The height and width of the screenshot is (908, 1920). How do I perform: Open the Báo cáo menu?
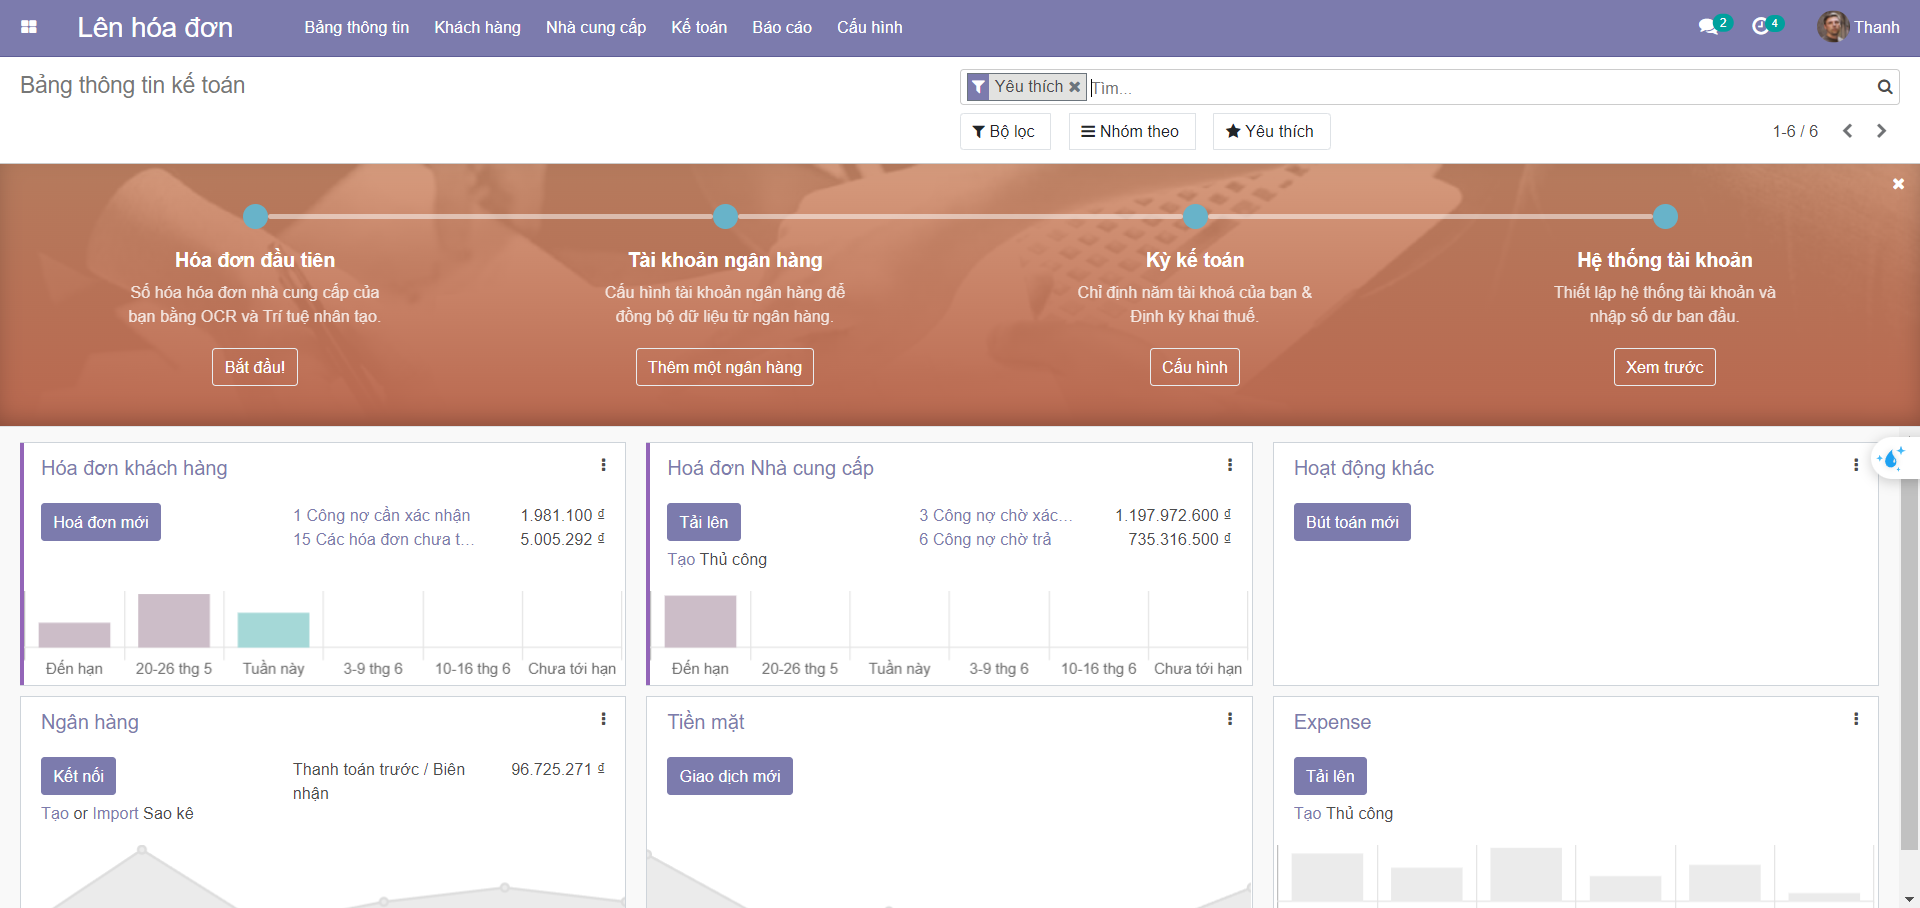781,27
